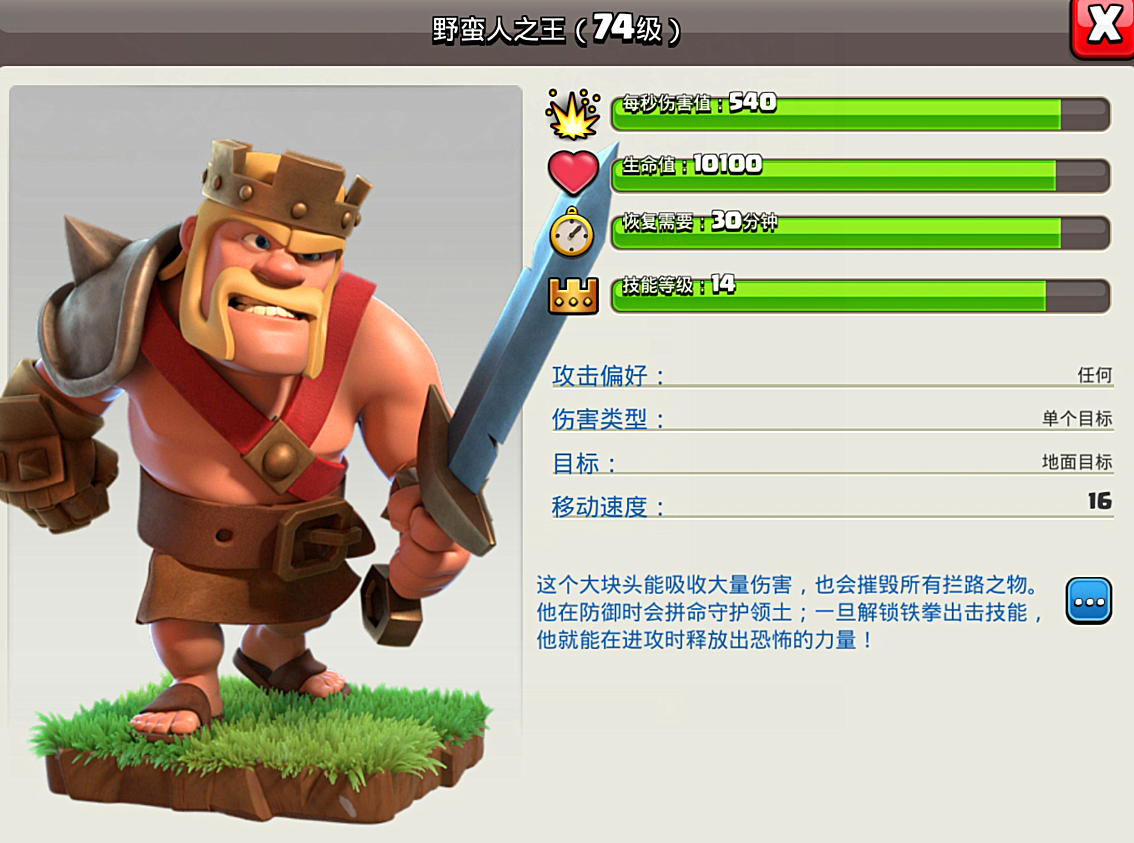Click the damage explosion icon
Screen dimensions: 1134x843
point(573,114)
